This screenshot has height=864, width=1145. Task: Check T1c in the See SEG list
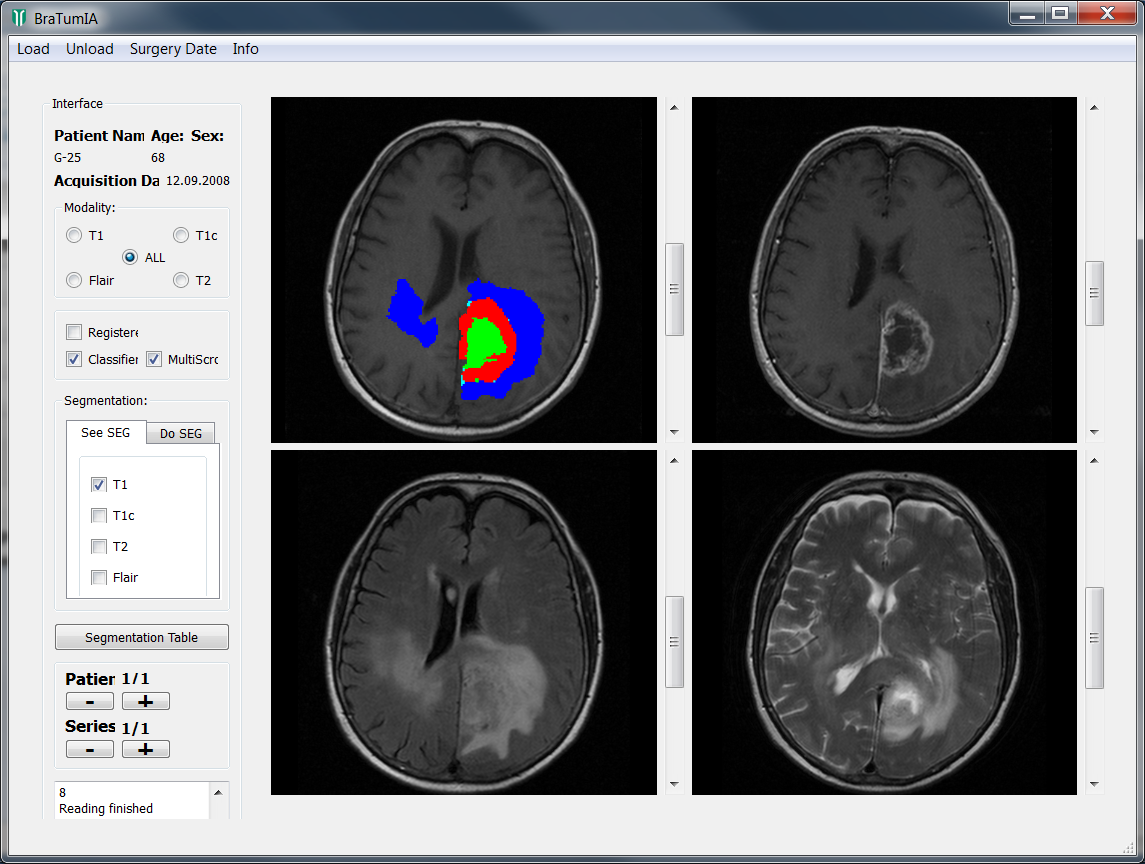[x=99, y=516]
